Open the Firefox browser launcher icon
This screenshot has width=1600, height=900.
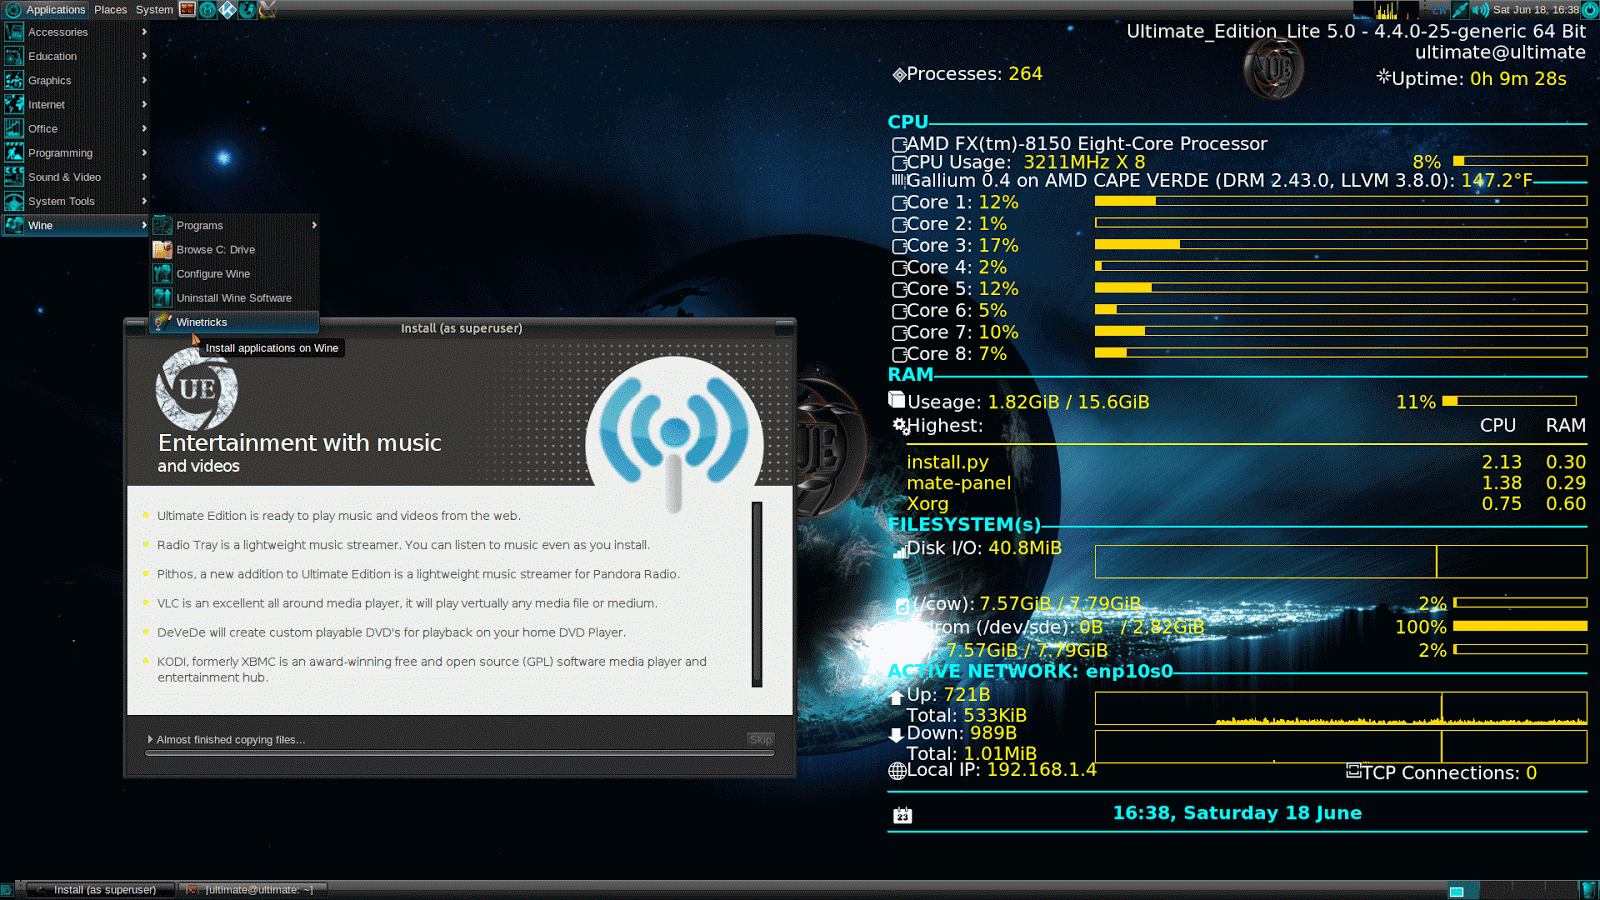tap(247, 9)
